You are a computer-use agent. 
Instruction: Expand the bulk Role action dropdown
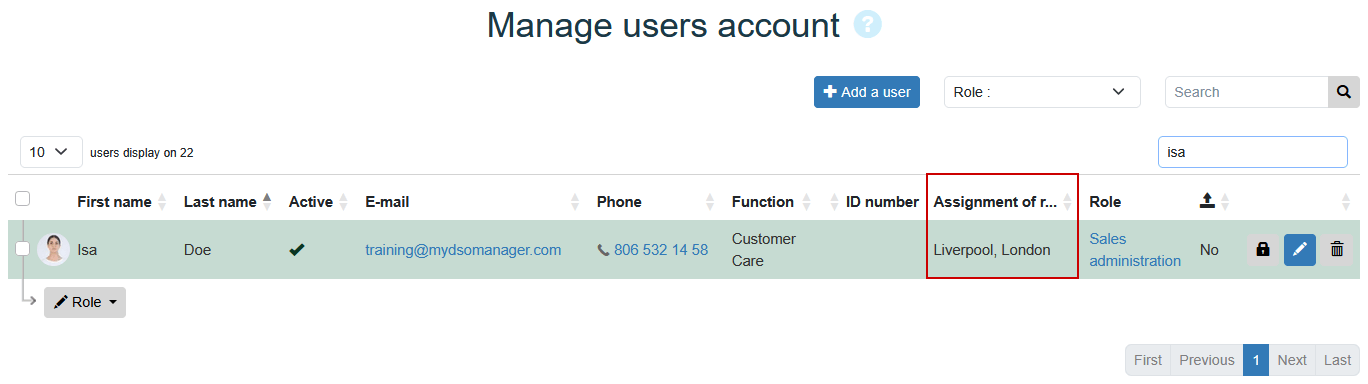85,302
